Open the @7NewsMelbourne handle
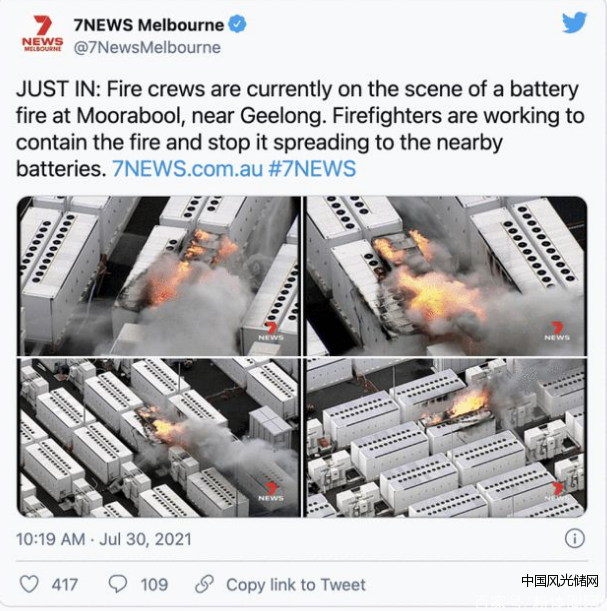Image resolution: width=607 pixels, height=611 pixels. coord(147,48)
